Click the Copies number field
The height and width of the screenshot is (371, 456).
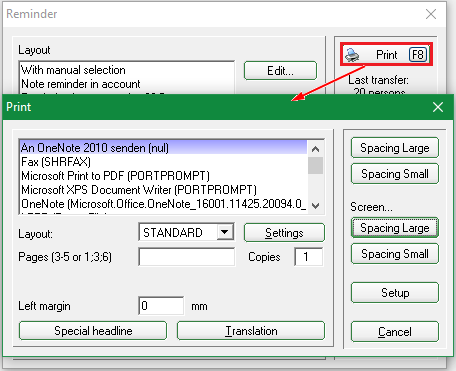(x=308, y=257)
